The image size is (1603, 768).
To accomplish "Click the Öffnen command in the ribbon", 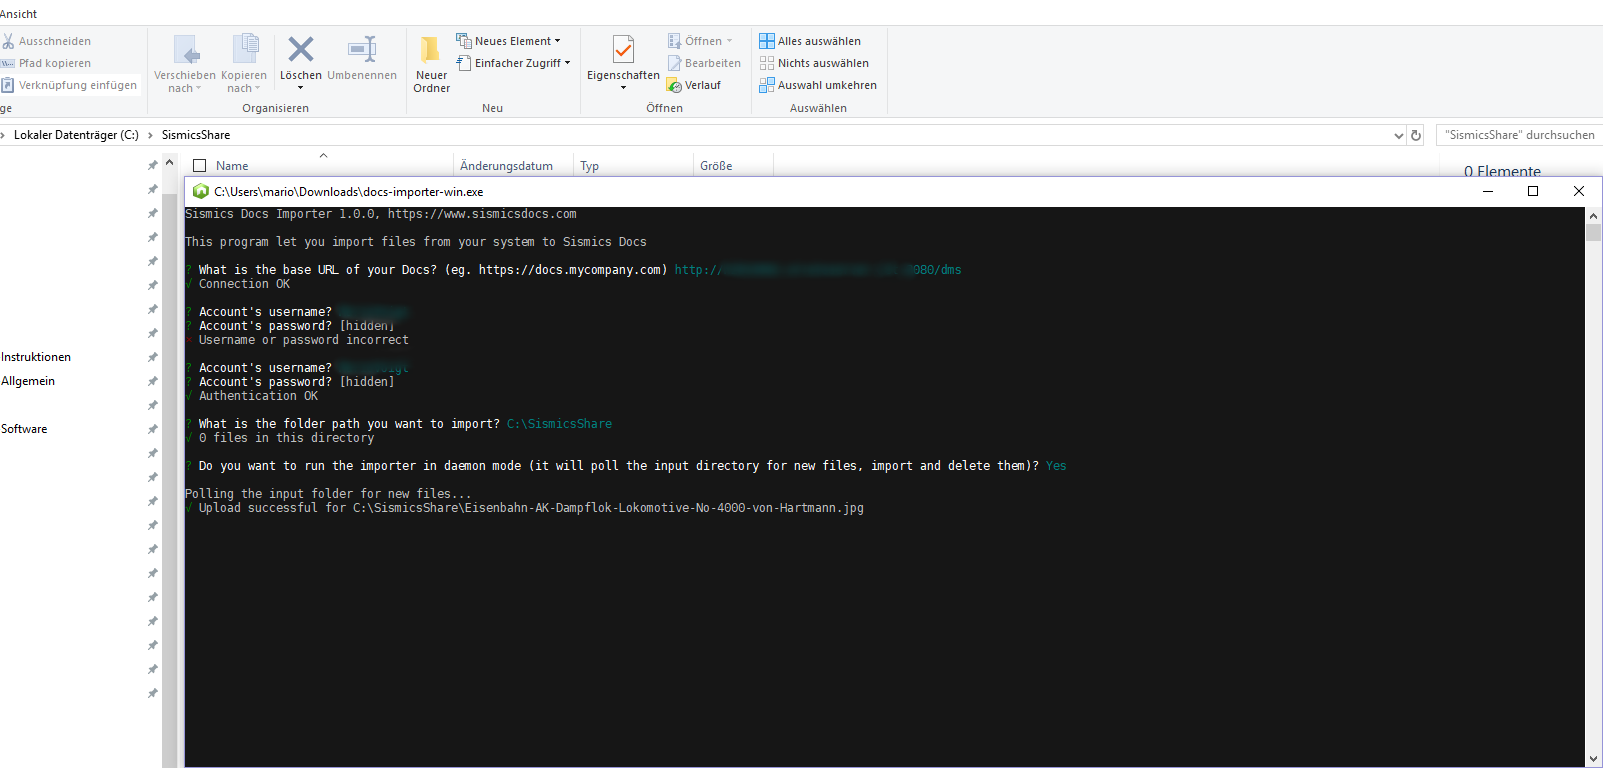I will (700, 41).
